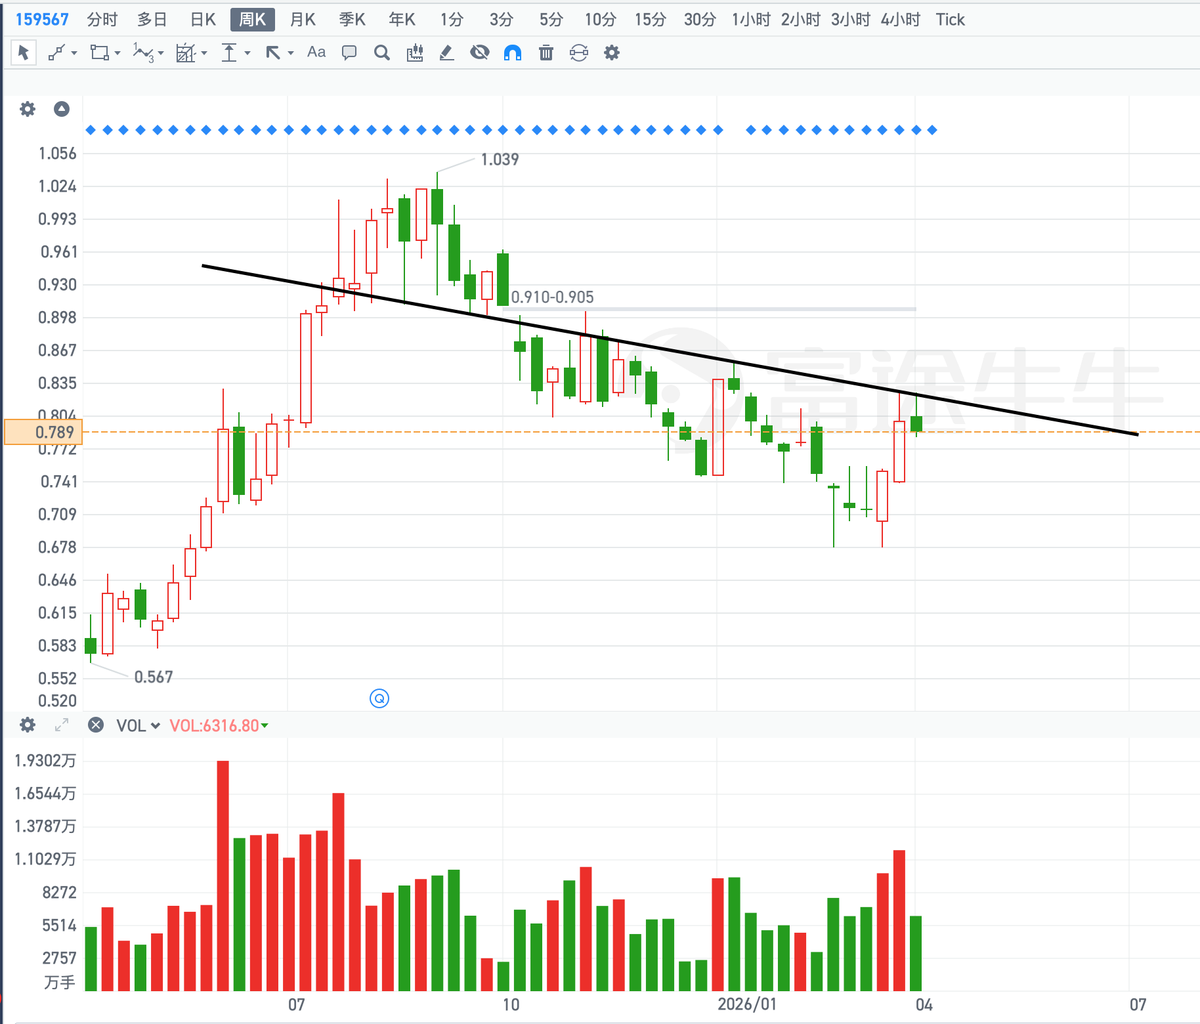The height and width of the screenshot is (1024, 1200).
Task: Select the 5分 interval
Action: pyautogui.click(x=551, y=19)
